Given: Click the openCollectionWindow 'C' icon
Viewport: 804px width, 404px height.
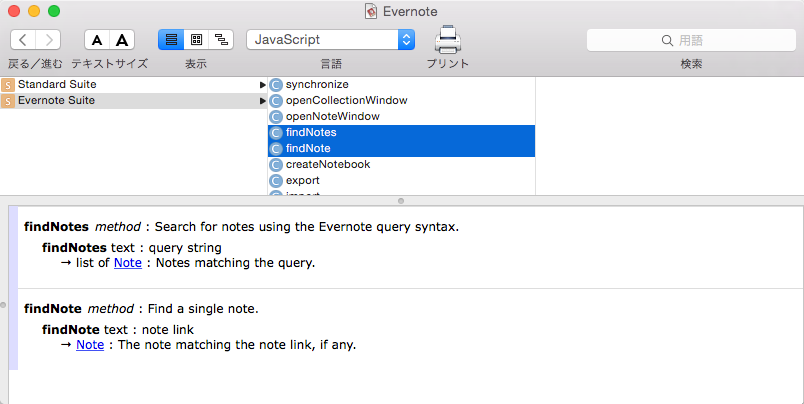Looking at the screenshot, I should click(276, 101).
